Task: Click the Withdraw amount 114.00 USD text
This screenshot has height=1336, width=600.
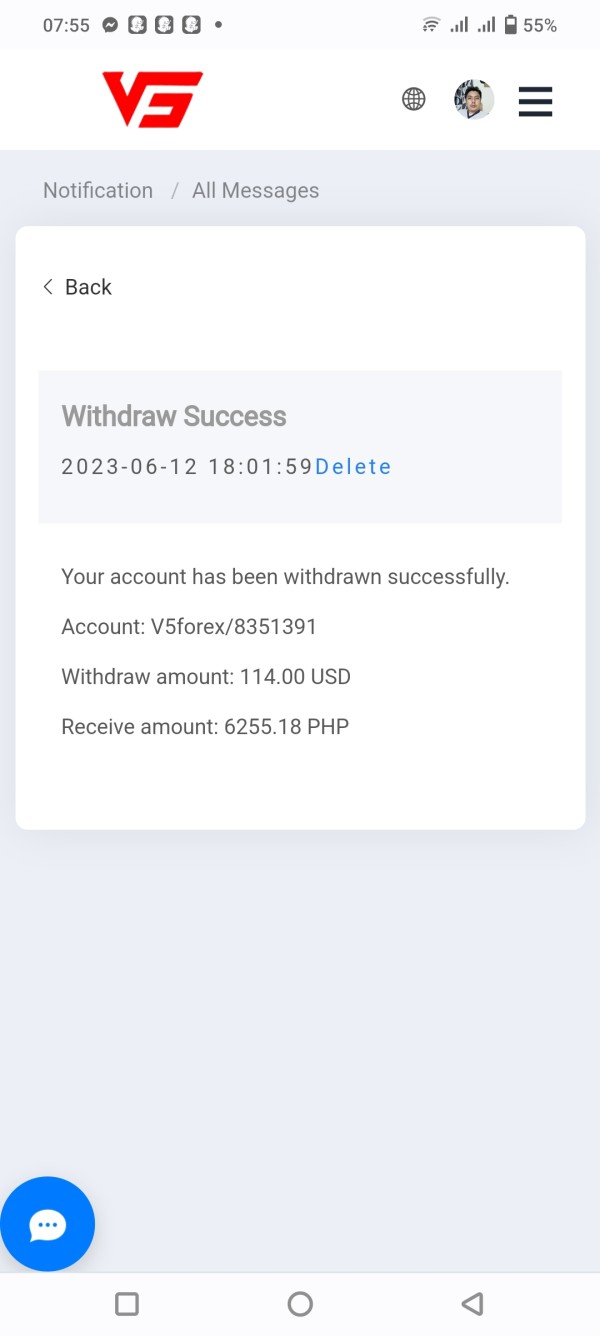Action: pos(206,677)
